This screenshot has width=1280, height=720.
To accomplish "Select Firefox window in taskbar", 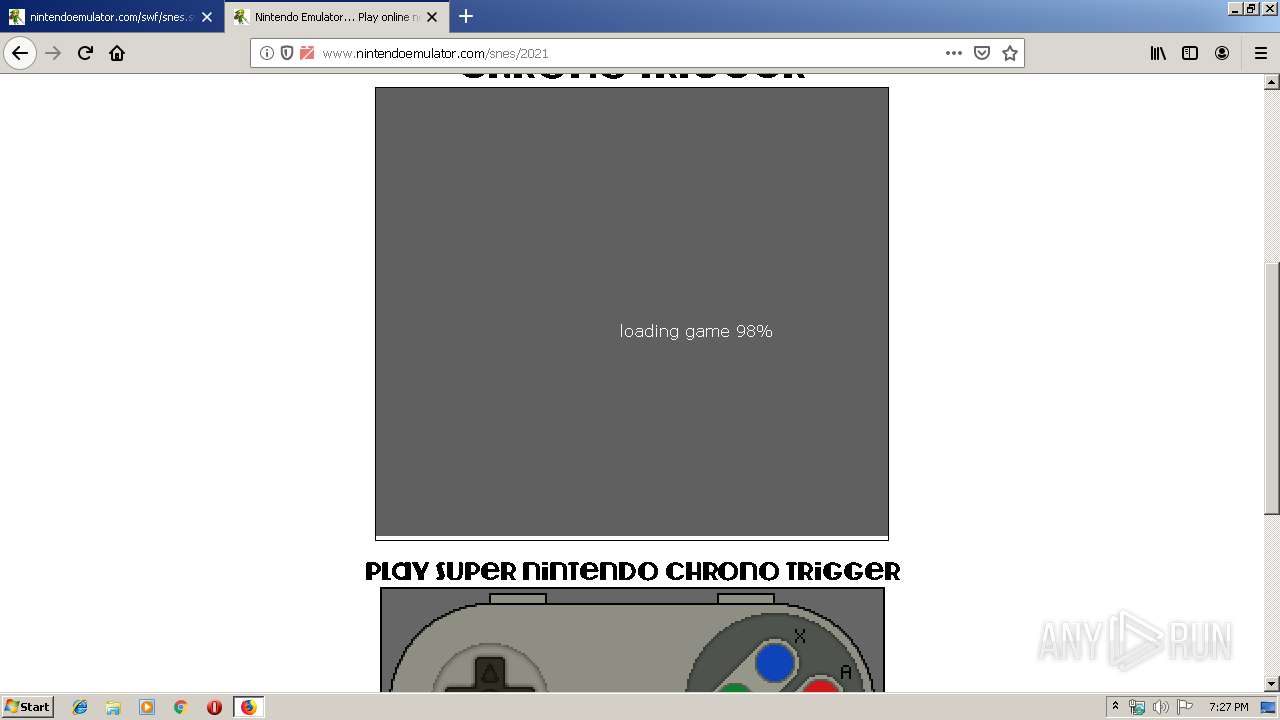I will 248,707.
